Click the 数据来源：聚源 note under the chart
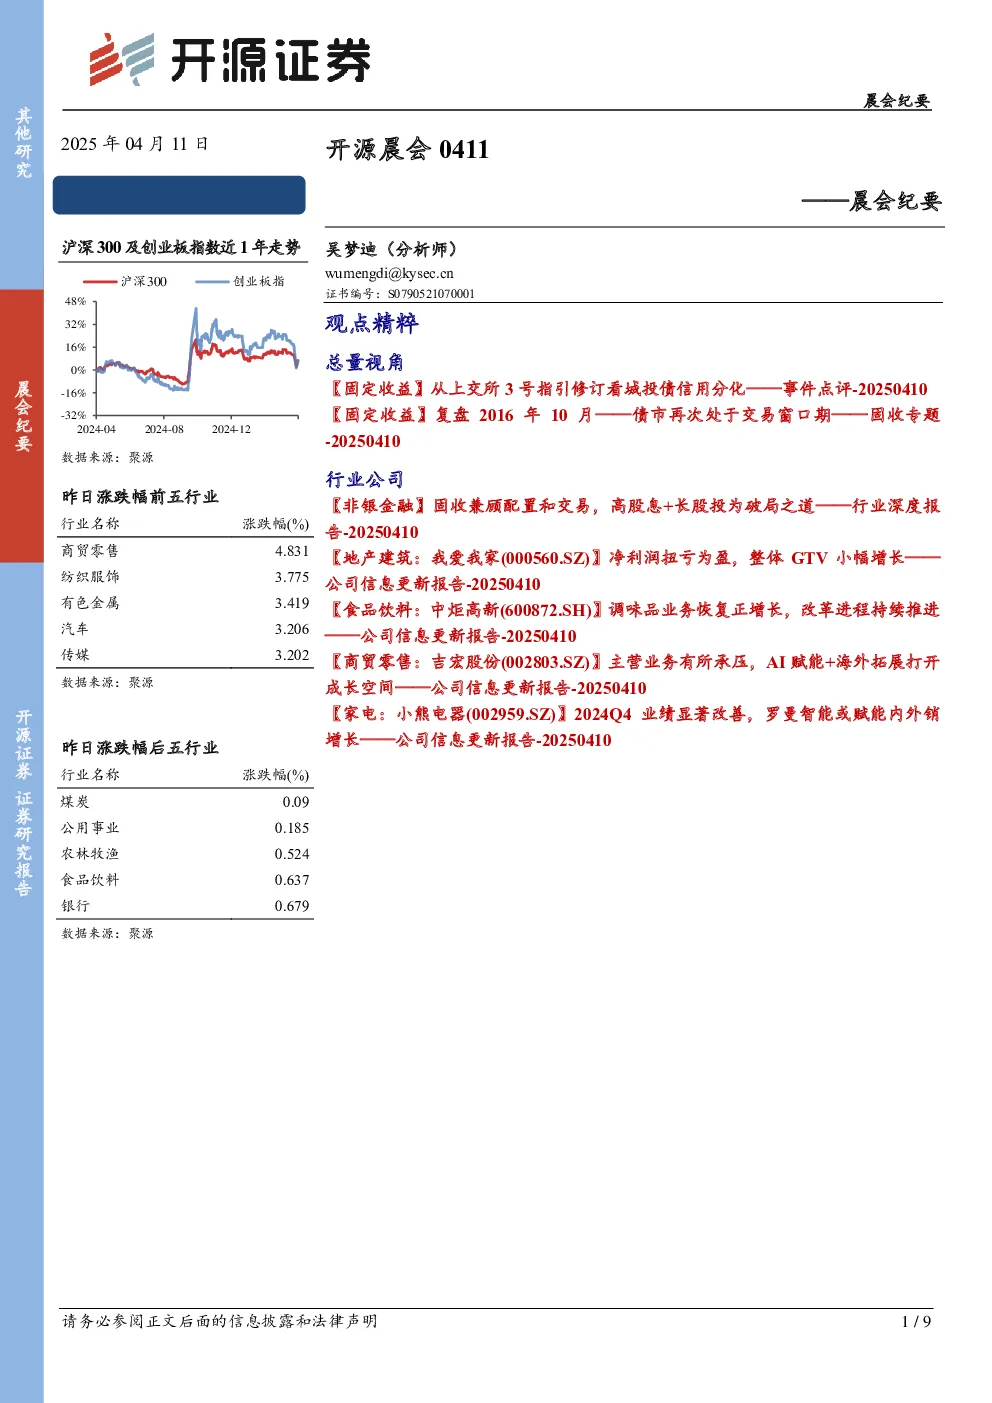The height and width of the screenshot is (1403, 992). pos(108,457)
